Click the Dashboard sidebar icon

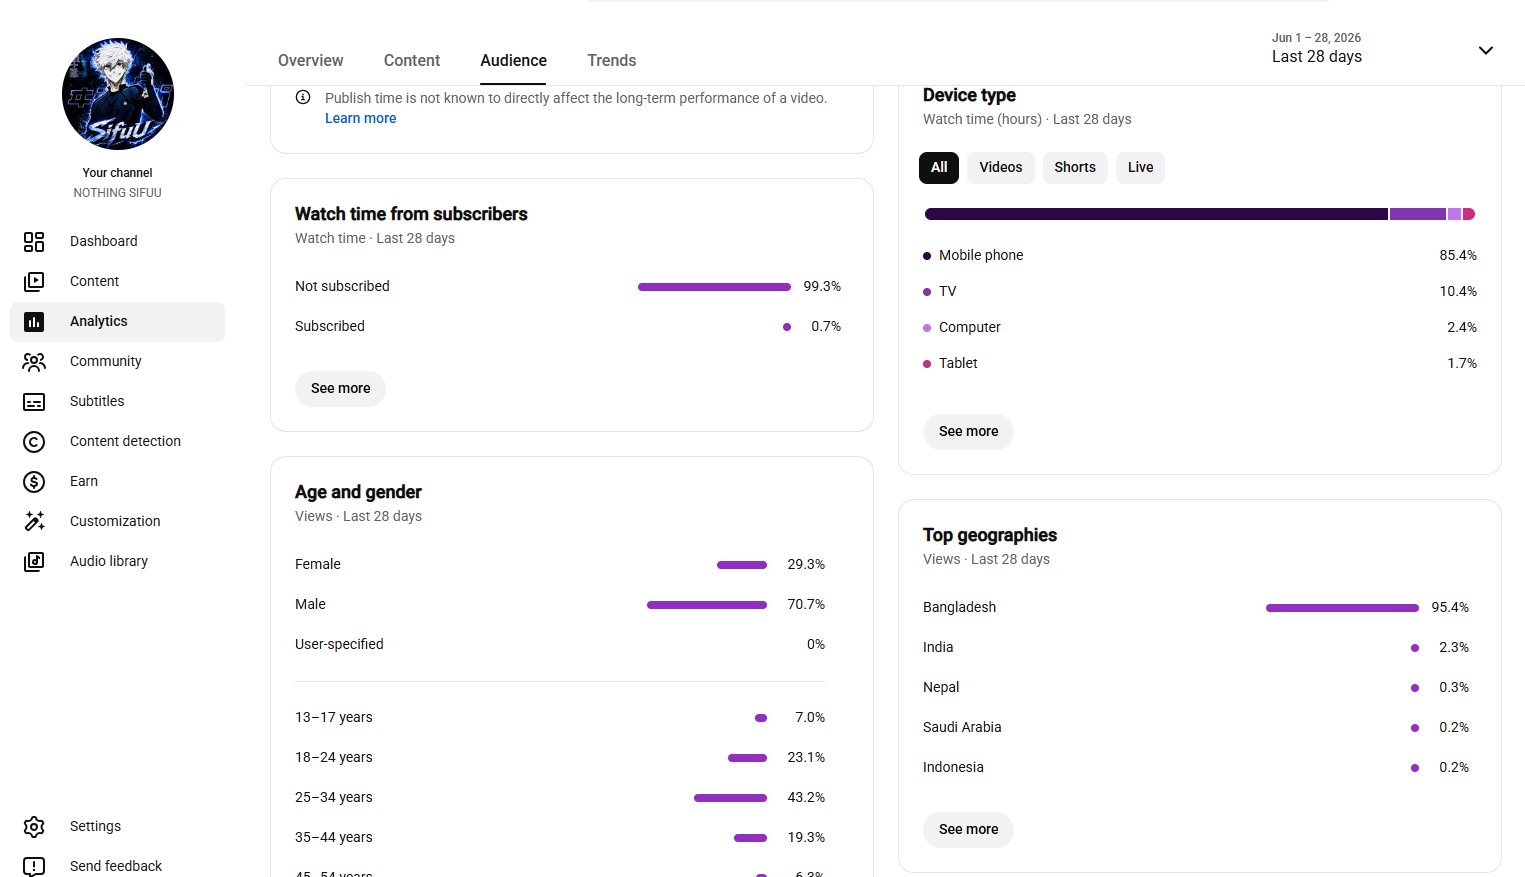pyautogui.click(x=34, y=241)
